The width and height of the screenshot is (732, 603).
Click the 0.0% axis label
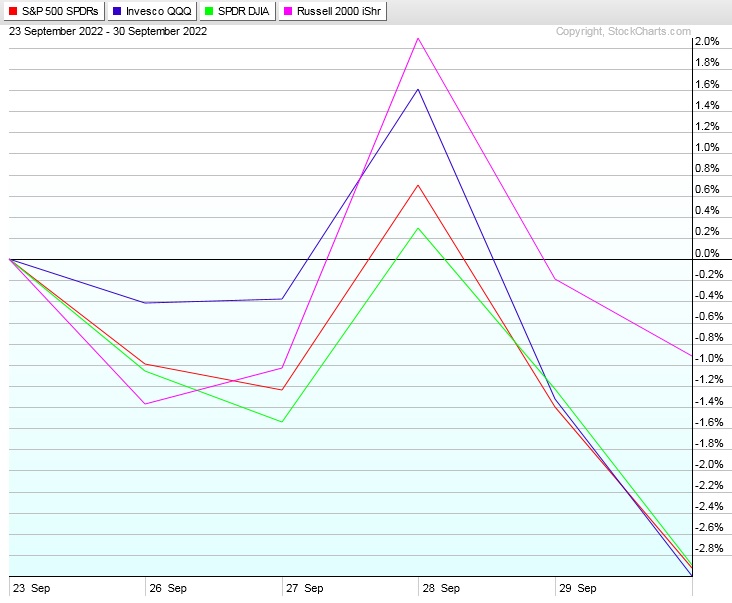707,253
